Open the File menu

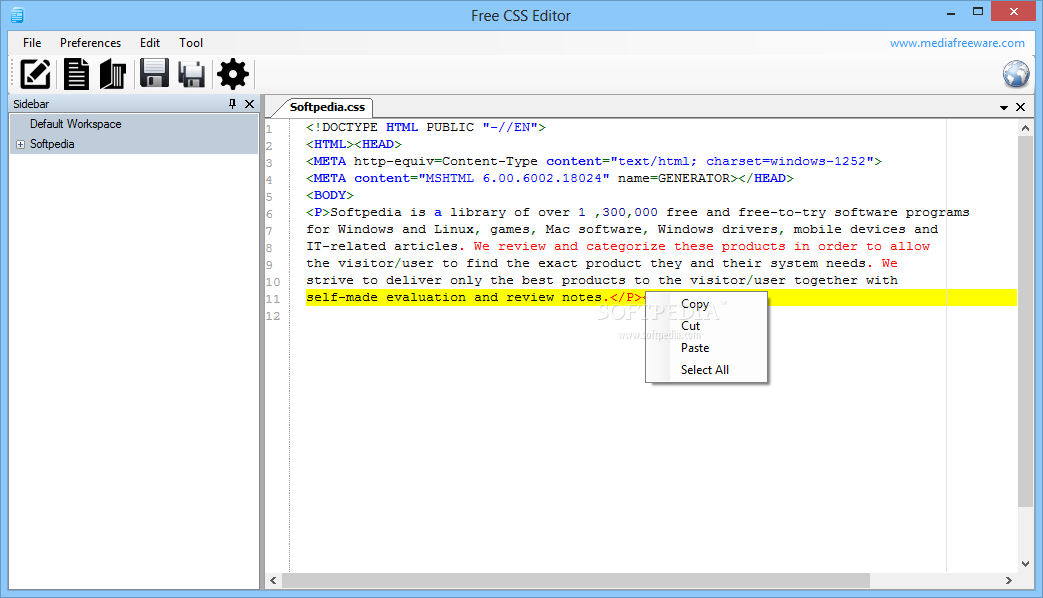point(32,43)
